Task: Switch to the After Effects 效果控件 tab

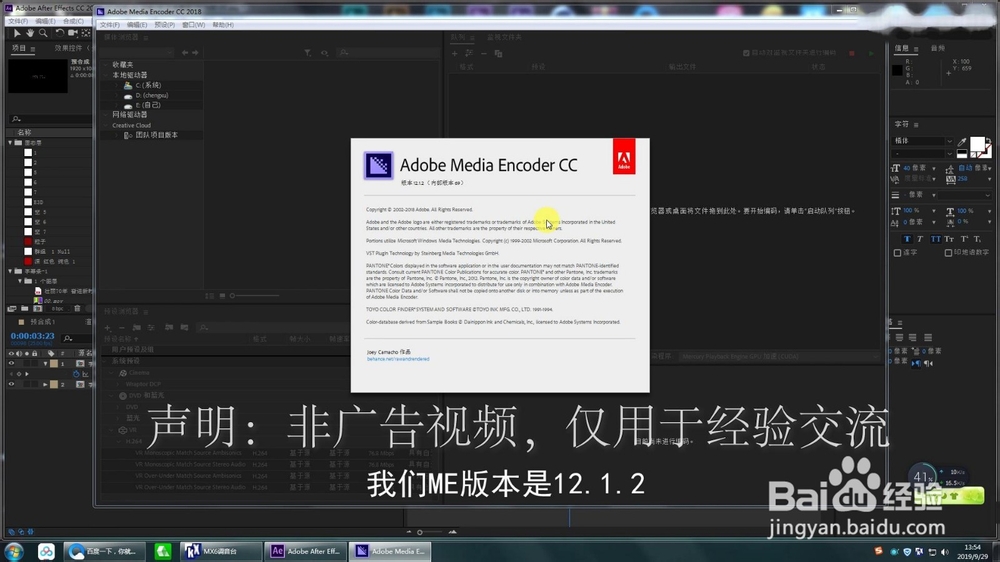Action: [68, 48]
